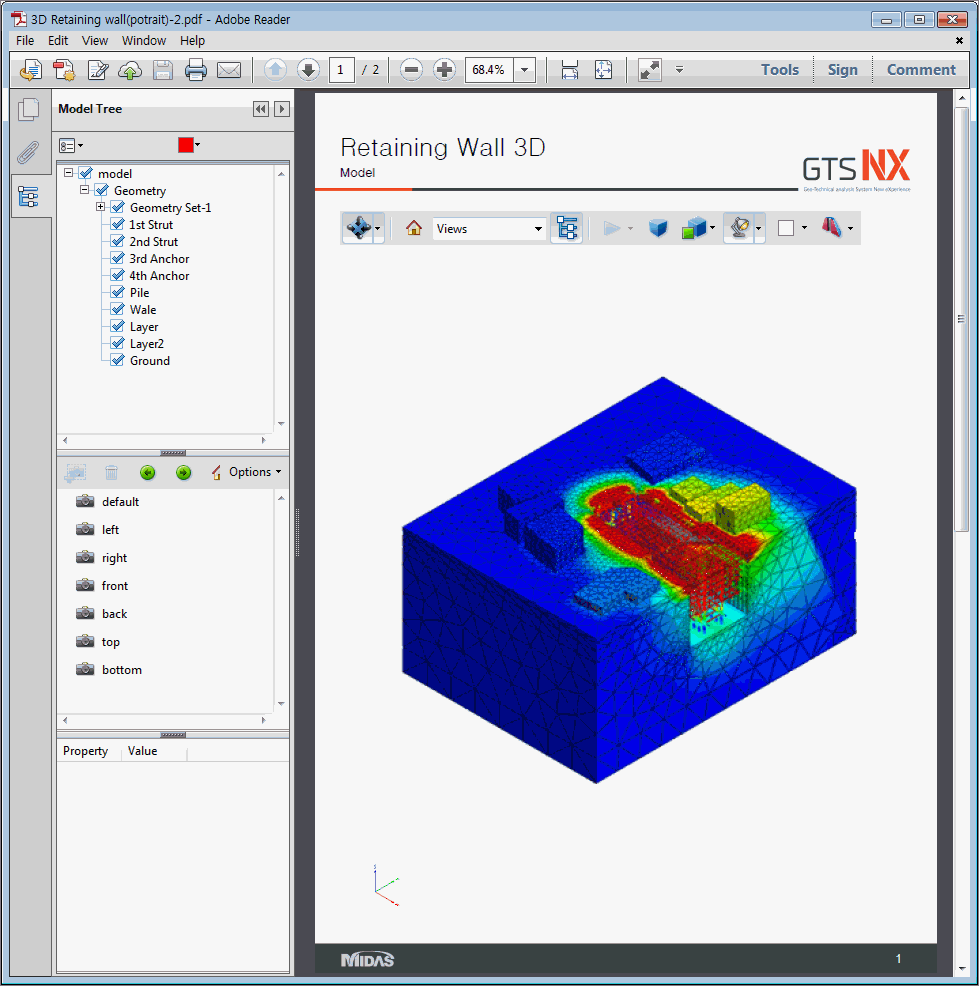The image size is (979, 986).
Task: Open the Window menu
Action: (x=144, y=41)
